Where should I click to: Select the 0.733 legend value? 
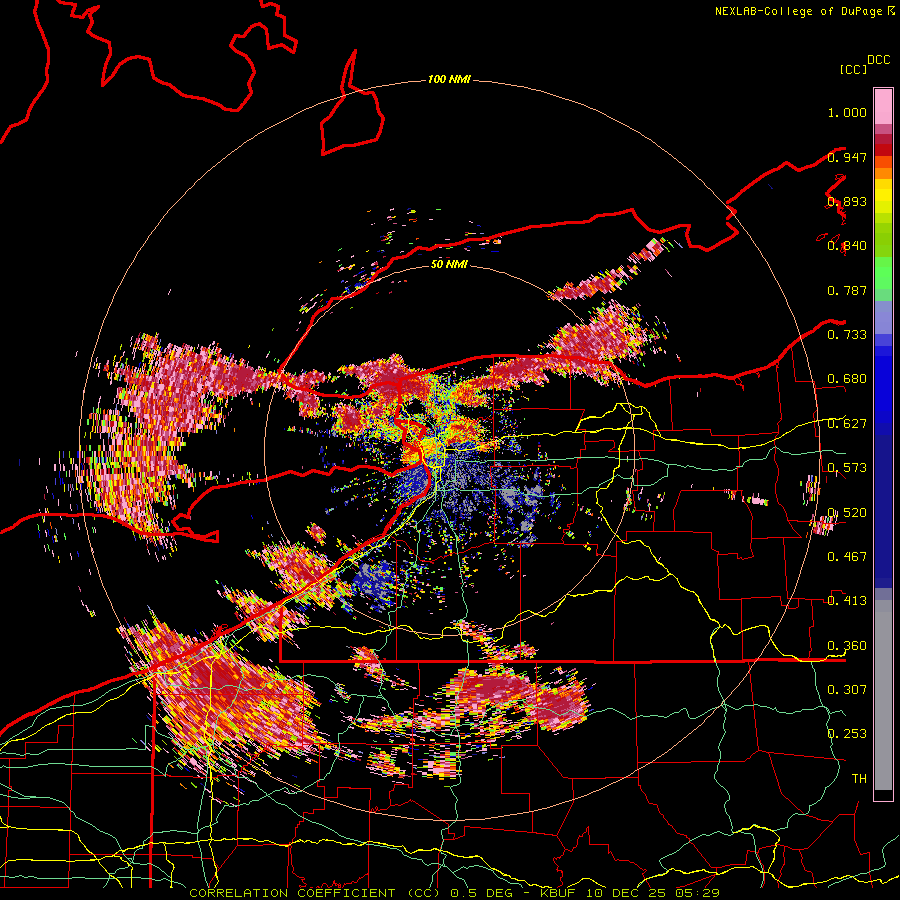click(x=847, y=335)
